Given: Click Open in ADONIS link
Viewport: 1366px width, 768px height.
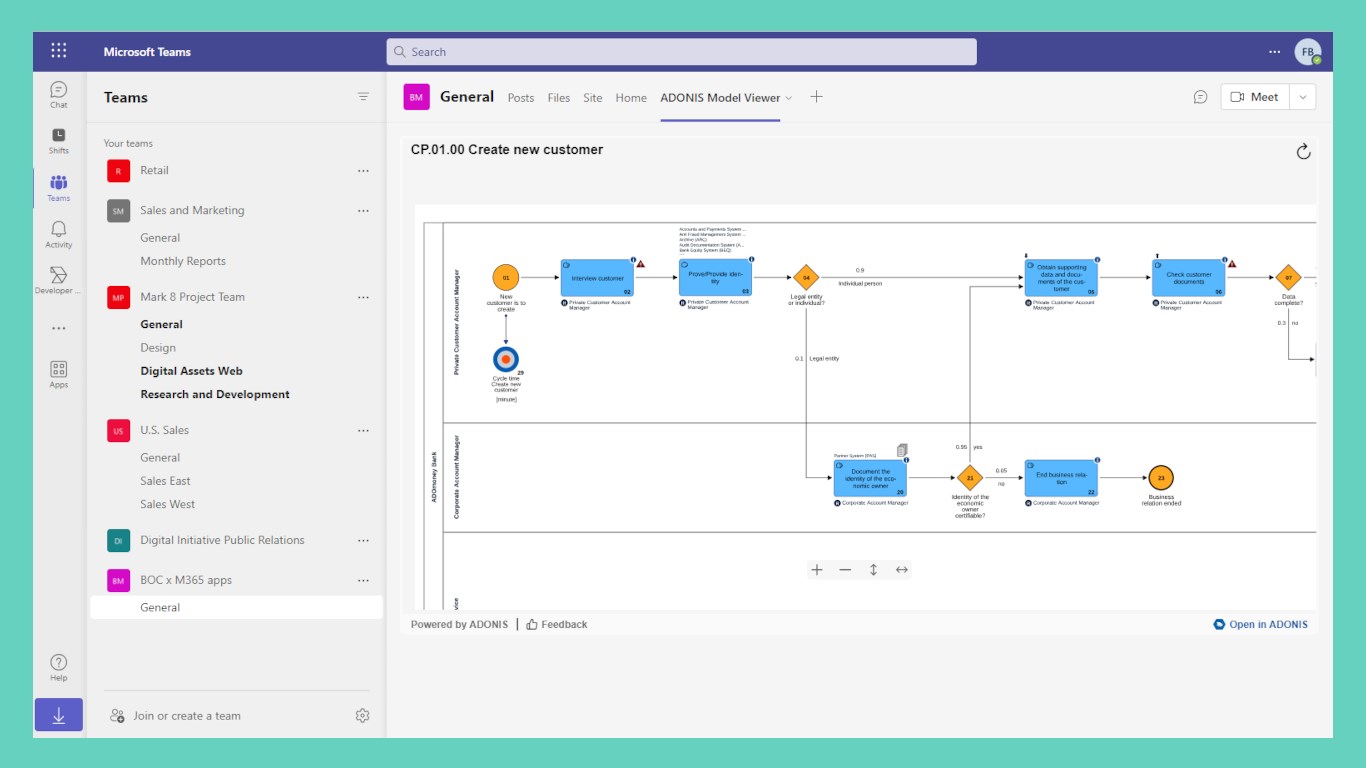Looking at the screenshot, I should point(1260,624).
